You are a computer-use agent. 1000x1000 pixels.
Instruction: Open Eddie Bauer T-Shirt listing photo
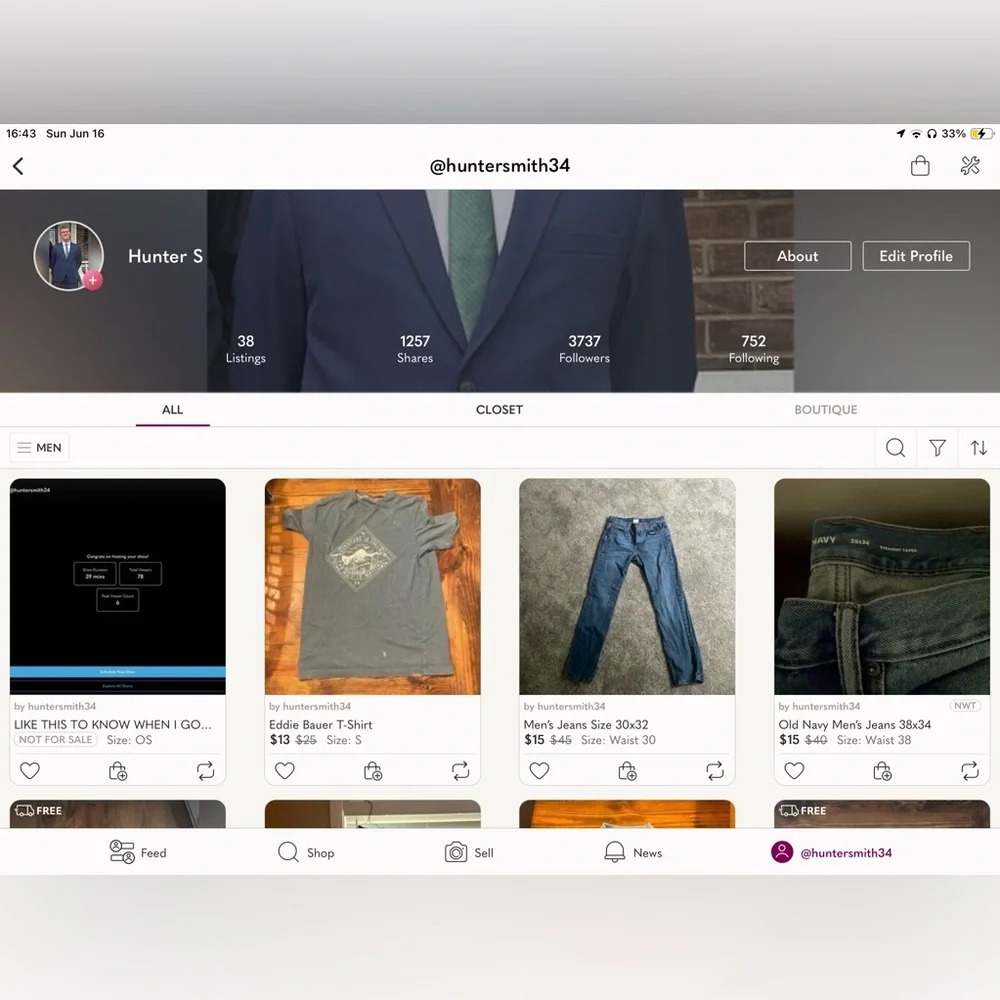click(372, 587)
